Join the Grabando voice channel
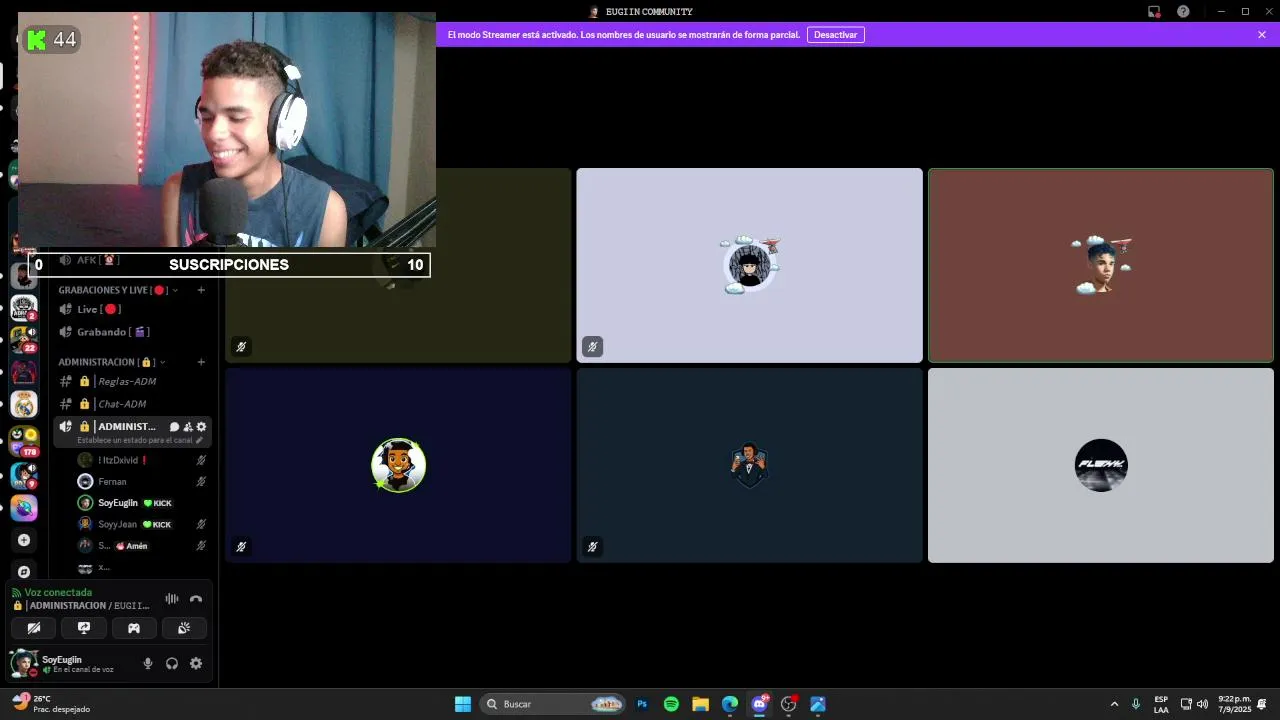Viewport: 1280px width, 720px height. click(x=132, y=332)
